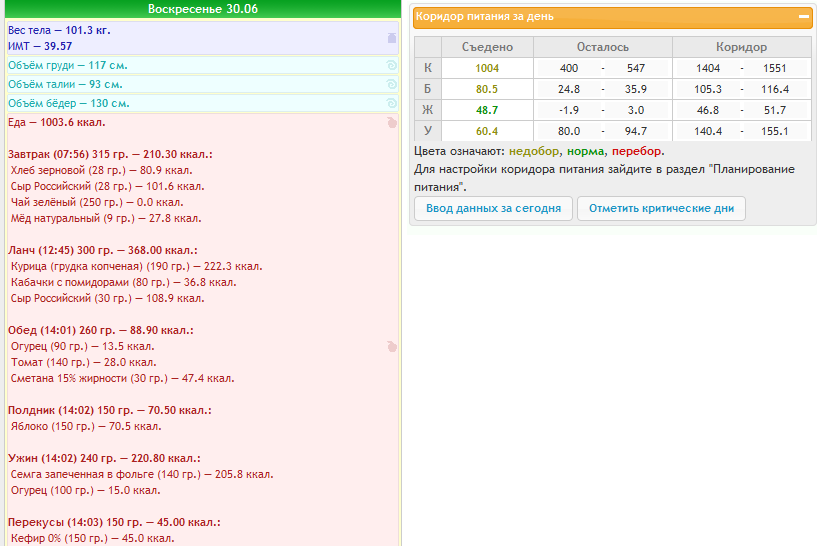
Task: Click remaining fat value -1.9
Action: click(569, 110)
